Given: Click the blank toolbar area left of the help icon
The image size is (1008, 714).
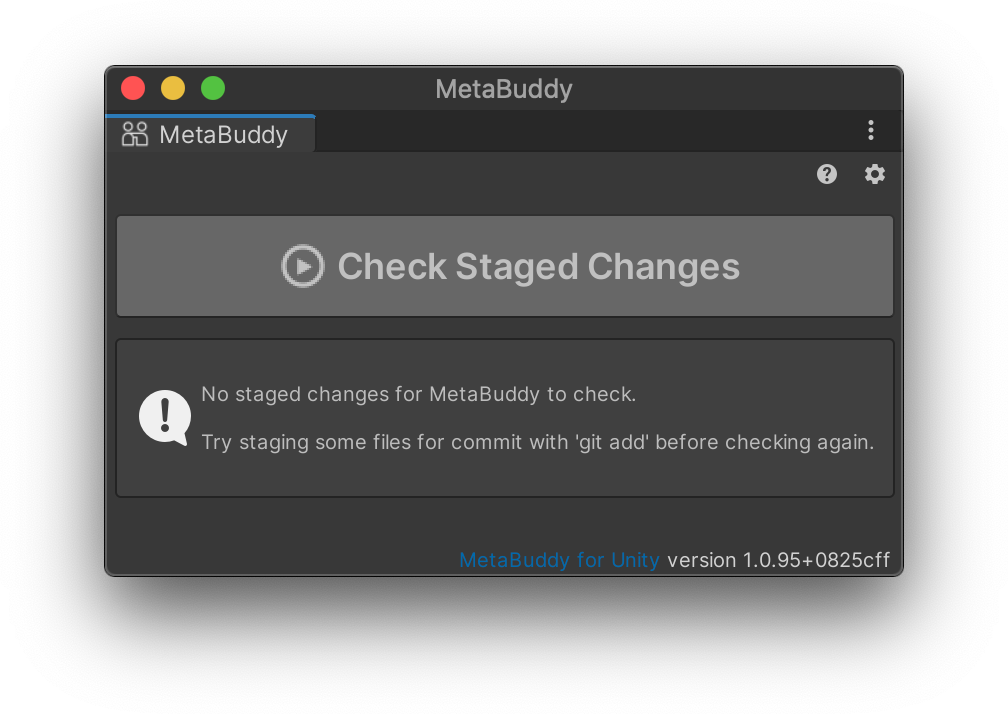Looking at the screenshot, I should [460, 174].
